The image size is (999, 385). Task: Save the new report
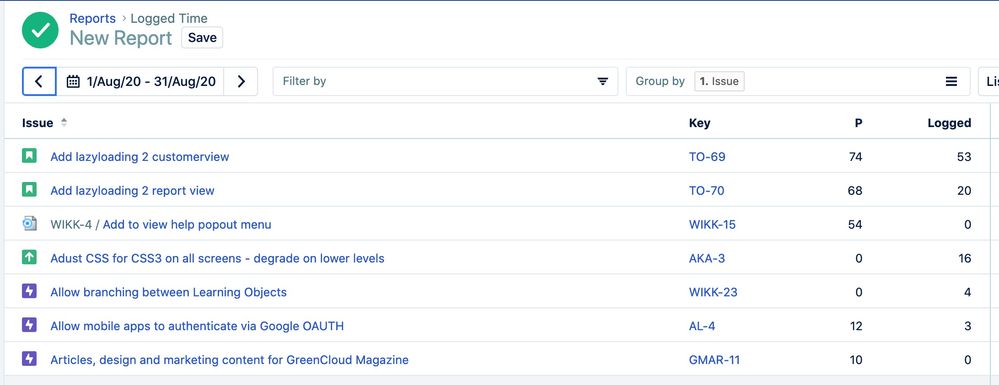click(x=202, y=38)
